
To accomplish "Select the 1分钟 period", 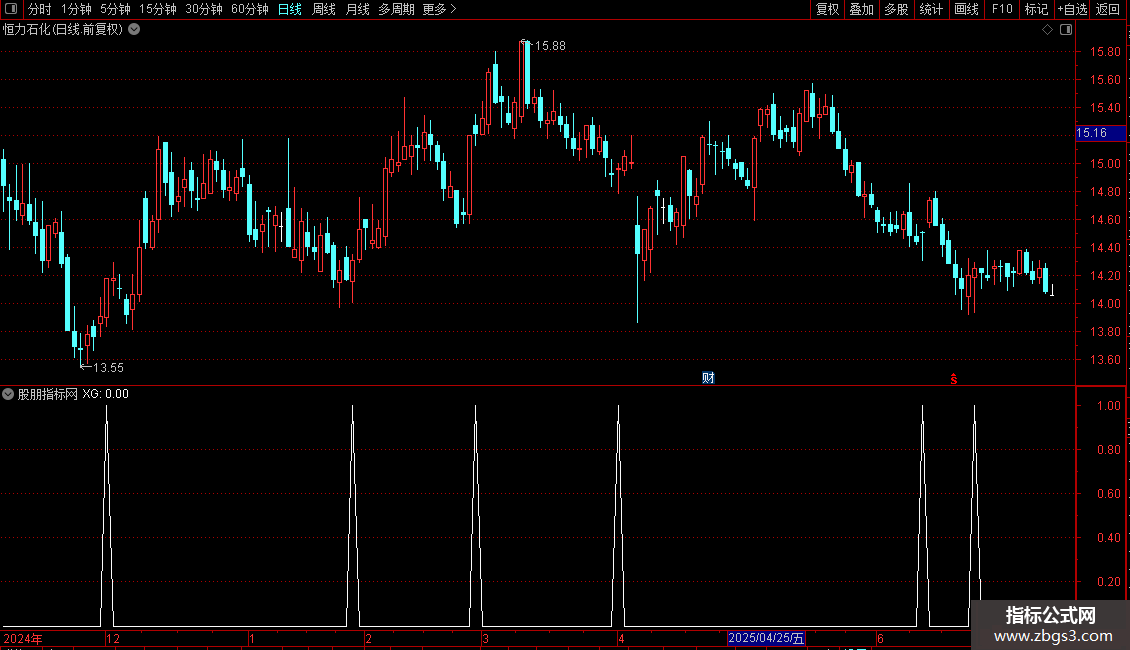I will click(x=76, y=9).
